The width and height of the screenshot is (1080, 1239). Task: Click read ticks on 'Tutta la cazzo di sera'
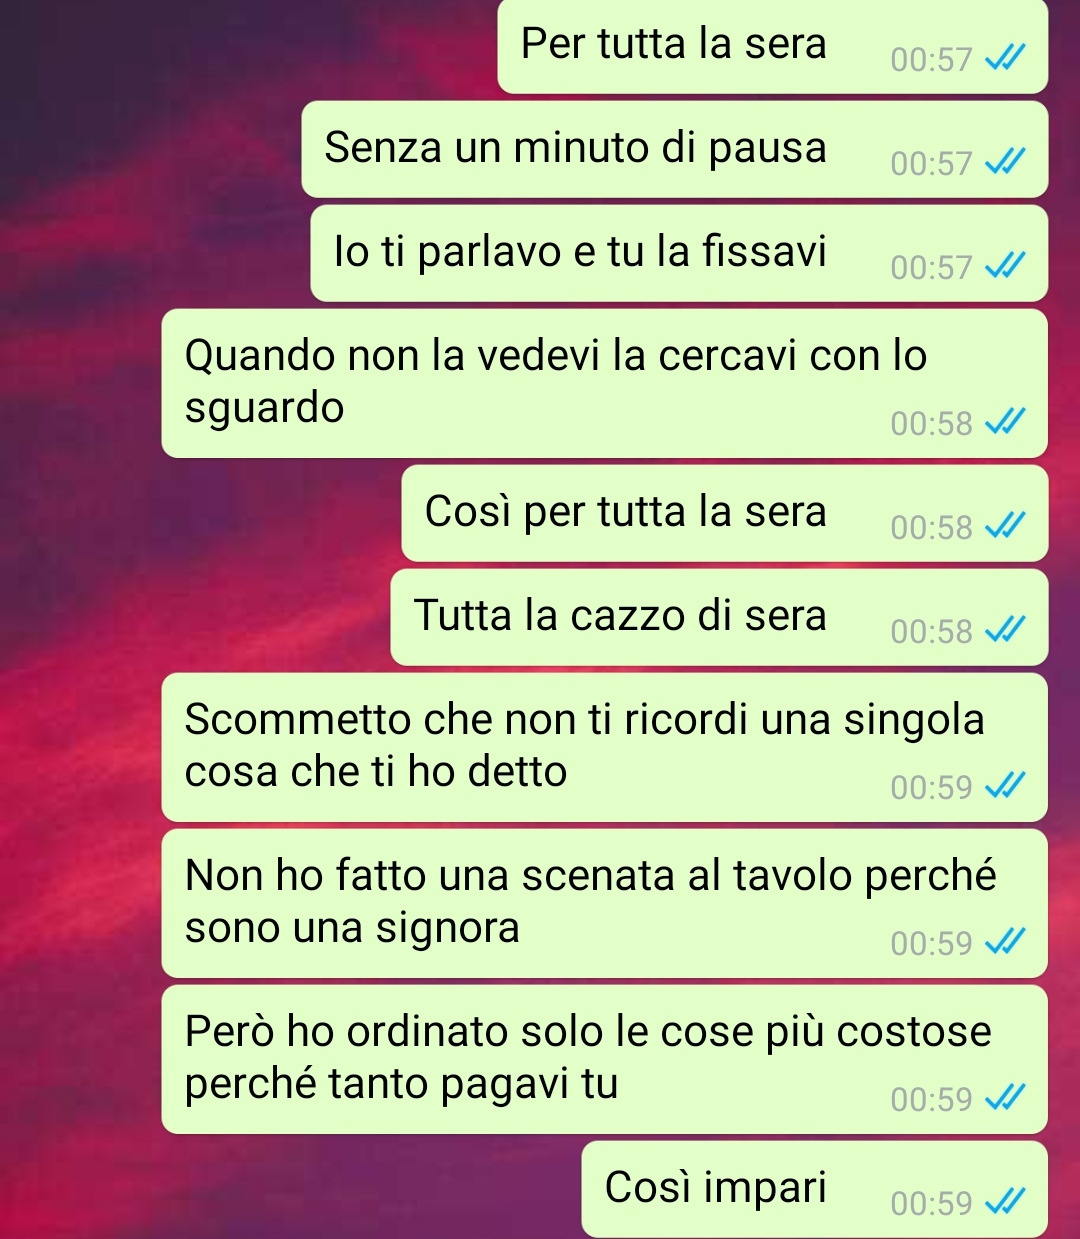tap(1004, 632)
